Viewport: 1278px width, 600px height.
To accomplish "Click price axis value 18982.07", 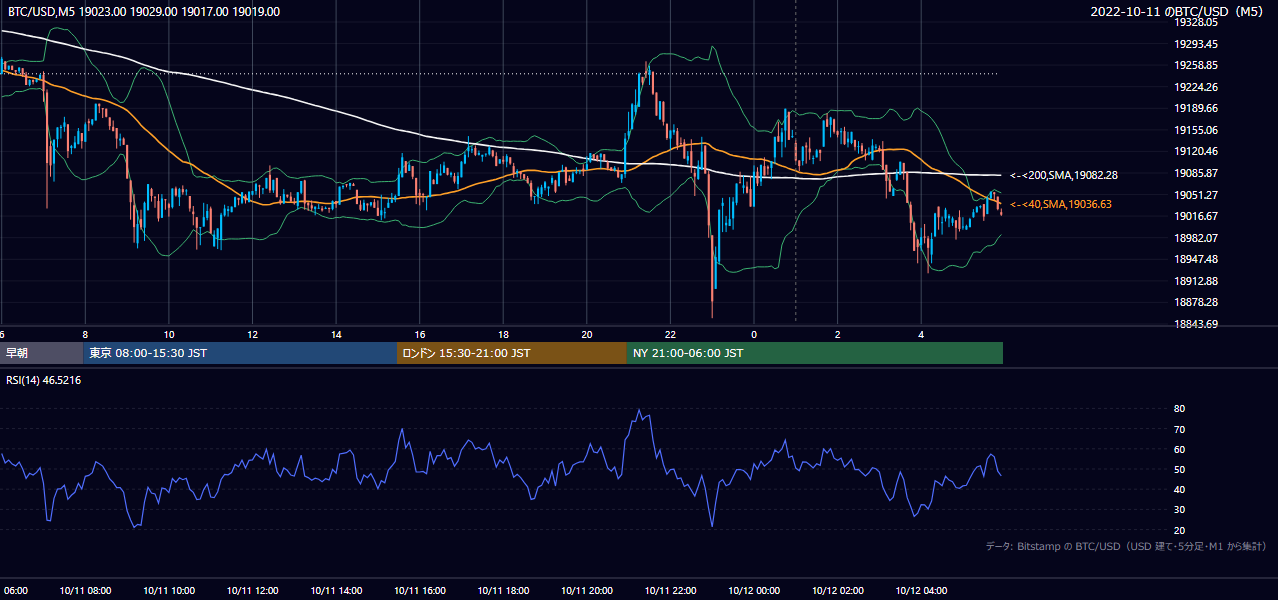I will pos(1195,238).
